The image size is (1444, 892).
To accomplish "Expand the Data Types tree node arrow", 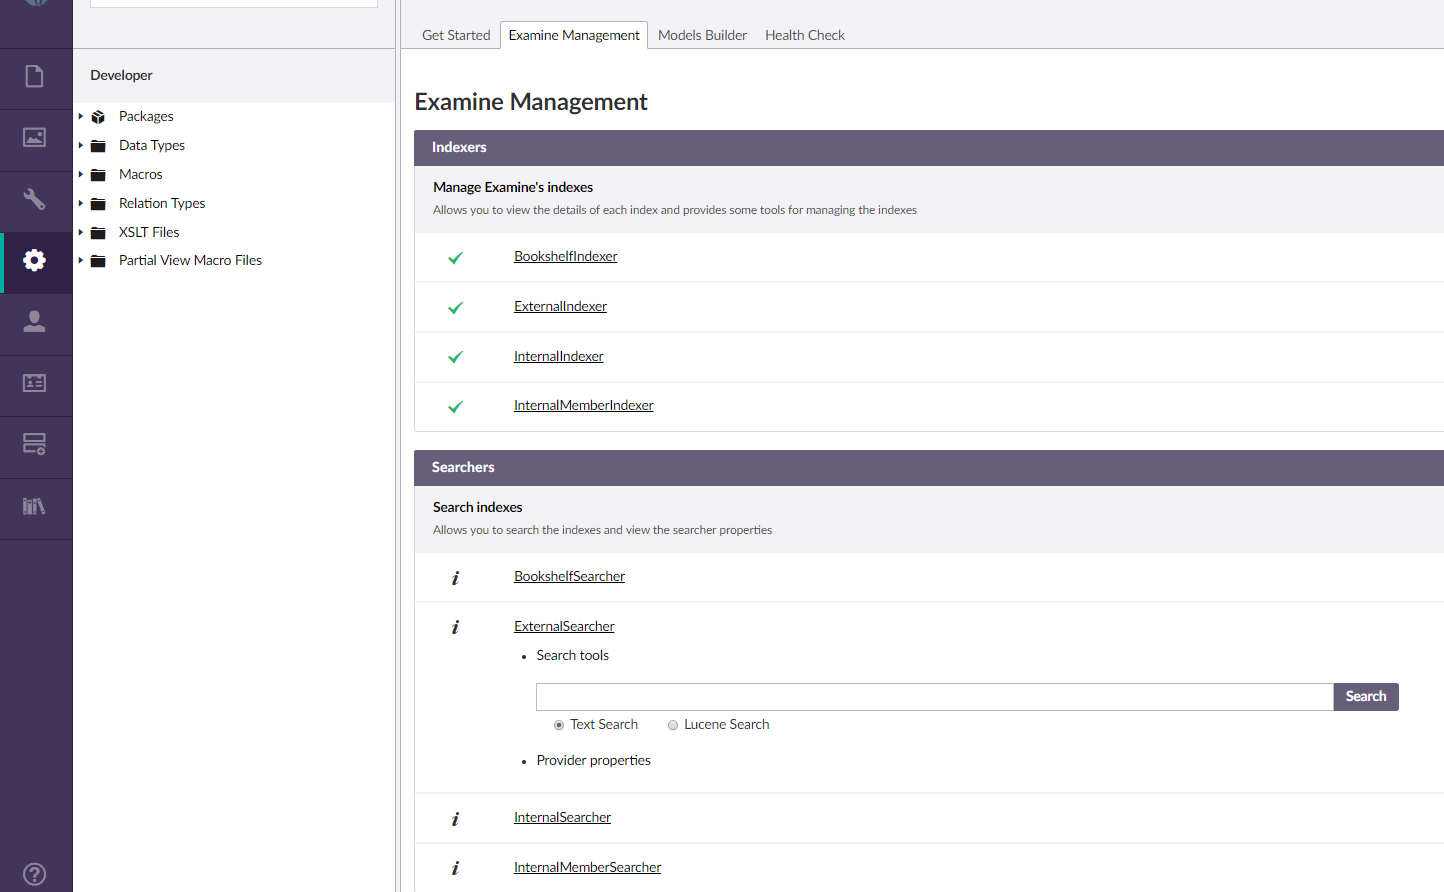I will pyautogui.click(x=81, y=145).
